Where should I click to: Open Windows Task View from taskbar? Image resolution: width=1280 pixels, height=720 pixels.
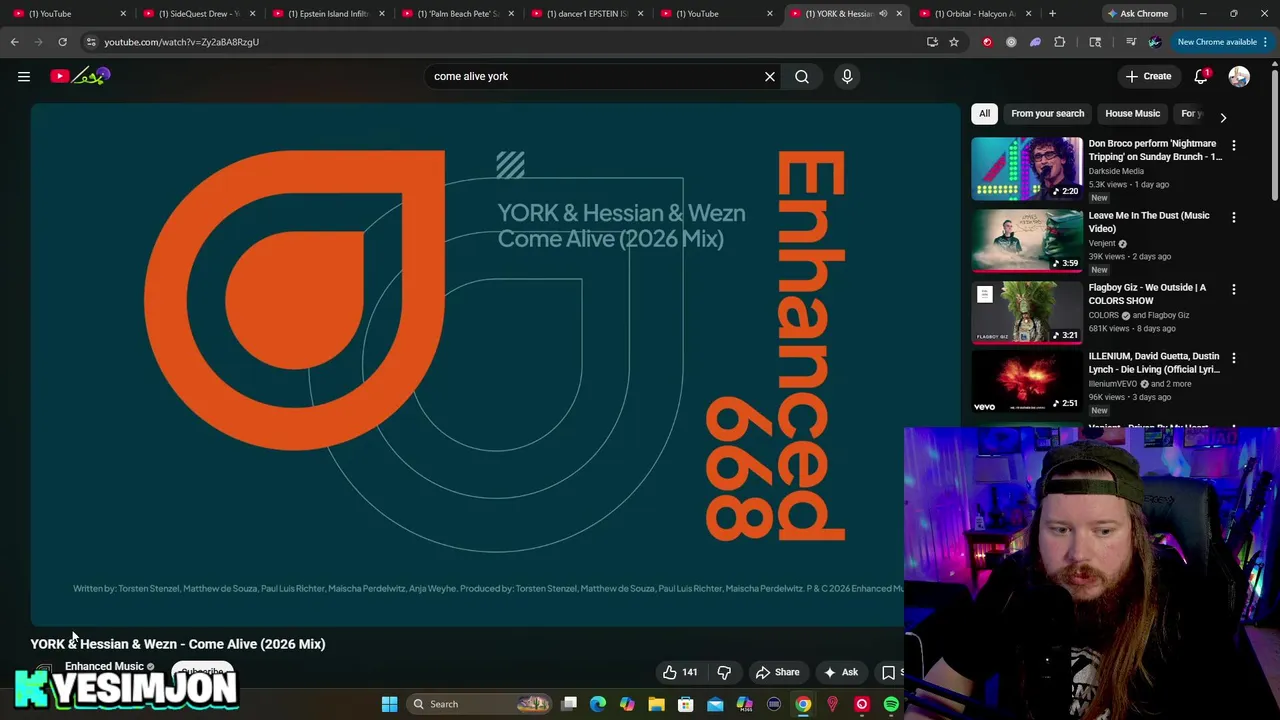tap(569, 704)
